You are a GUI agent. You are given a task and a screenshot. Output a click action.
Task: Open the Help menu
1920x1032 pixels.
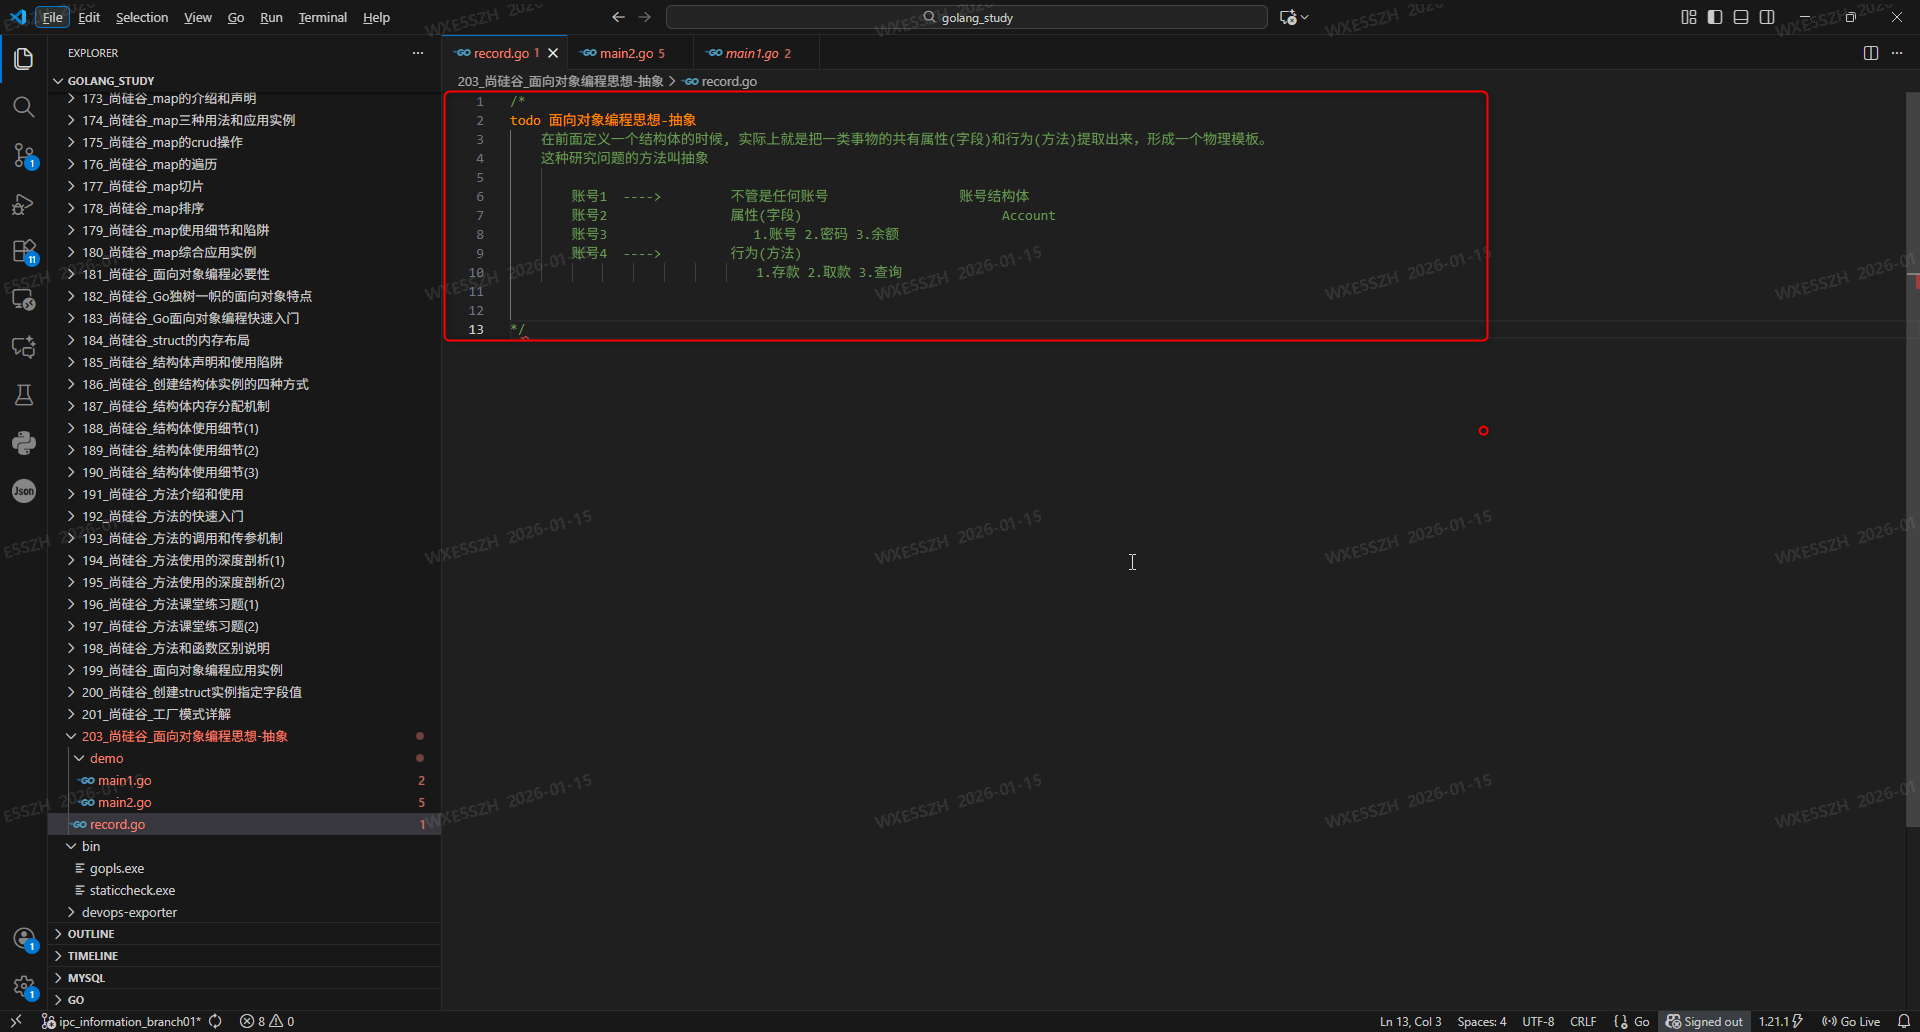(376, 17)
